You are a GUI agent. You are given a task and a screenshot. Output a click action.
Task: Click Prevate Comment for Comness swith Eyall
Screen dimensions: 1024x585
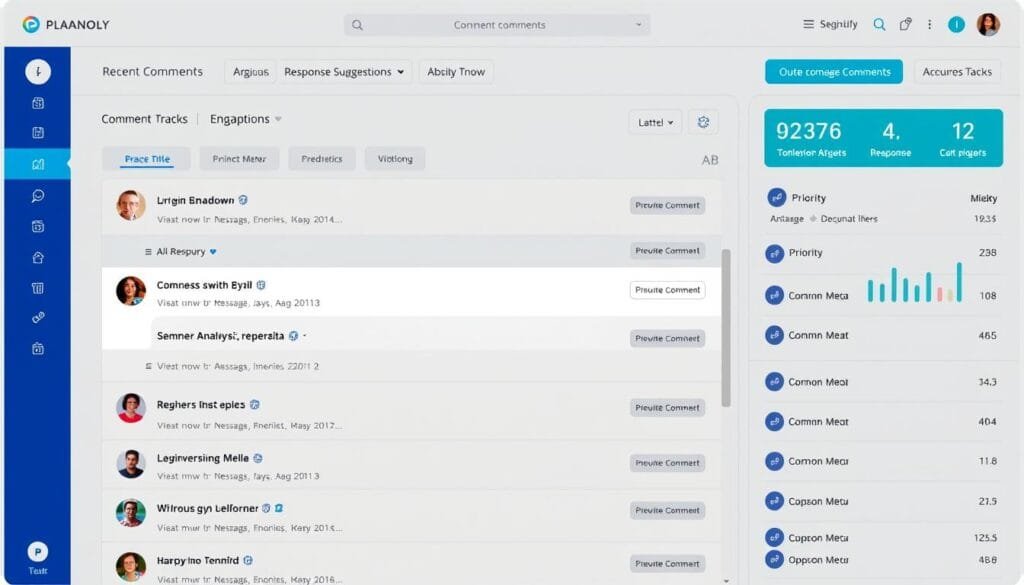click(667, 290)
